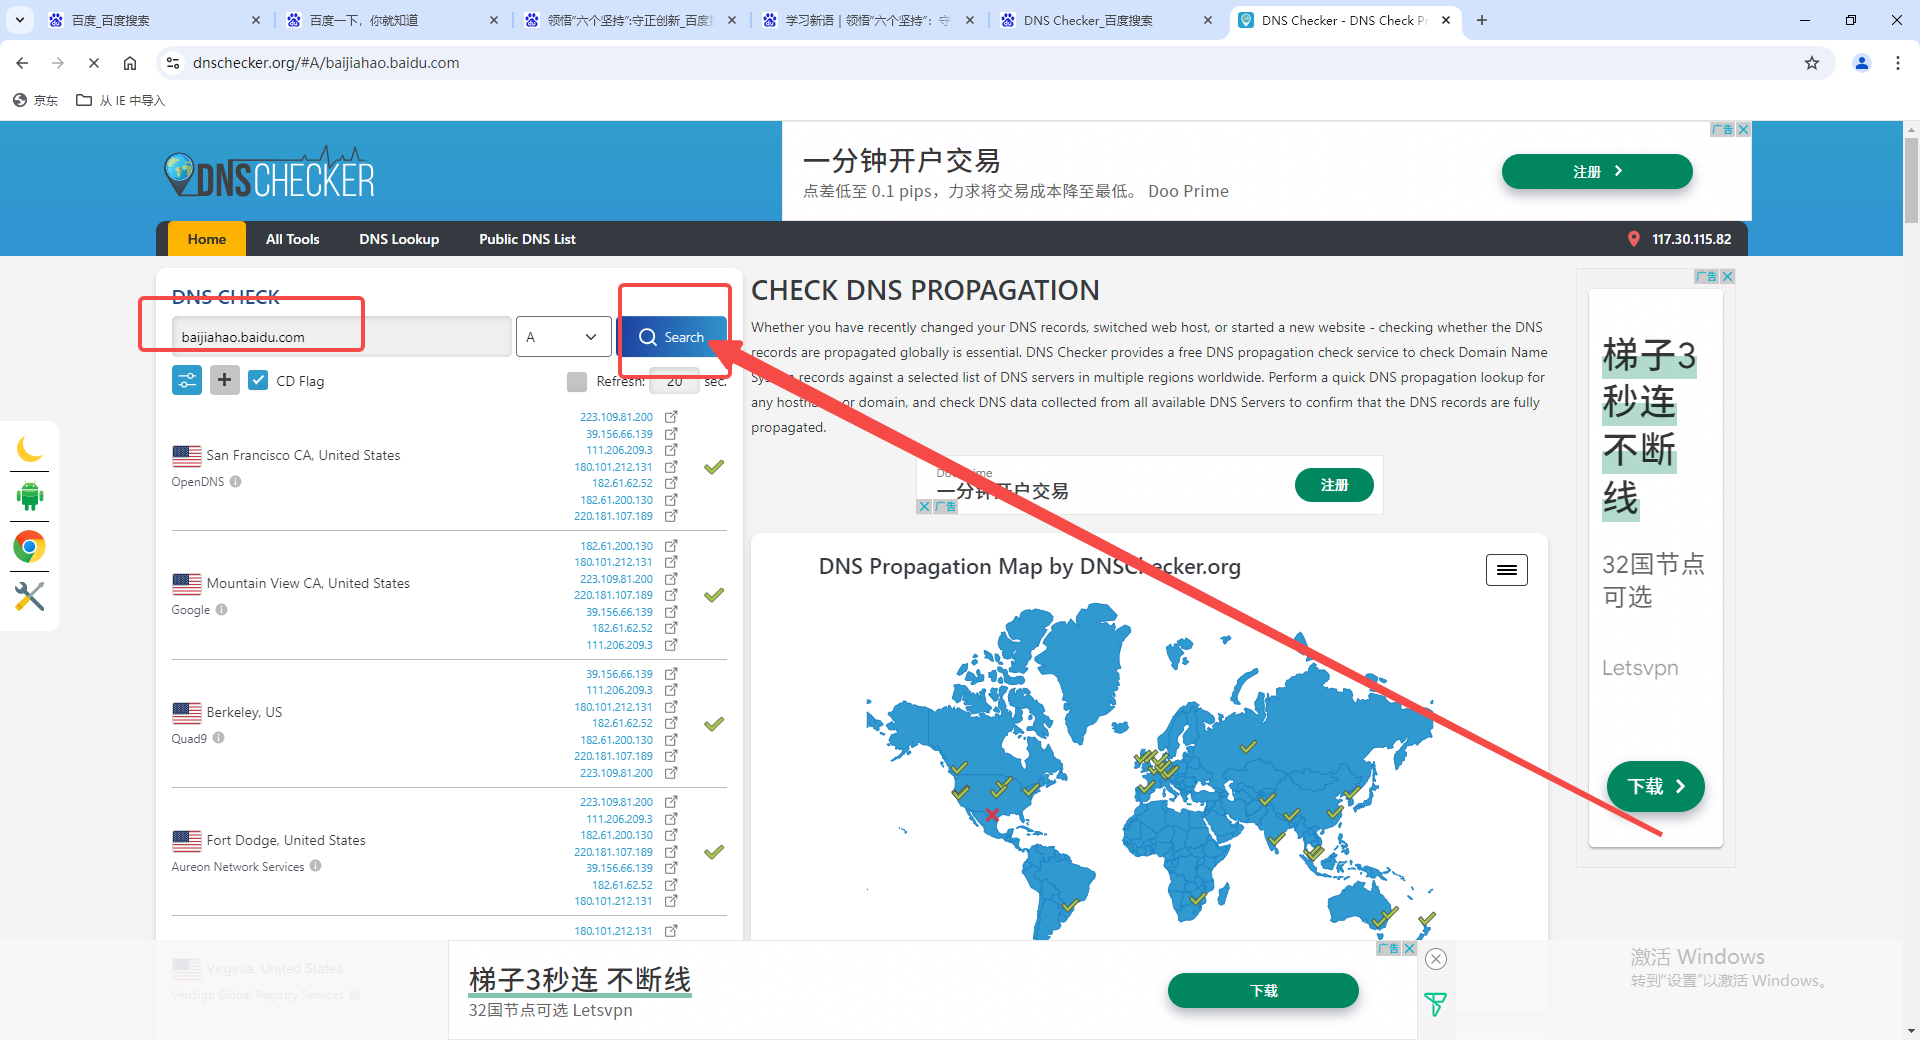Add a custom DNS server with plus icon
This screenshot has height=1040, width=1920.
coord(225,380)
